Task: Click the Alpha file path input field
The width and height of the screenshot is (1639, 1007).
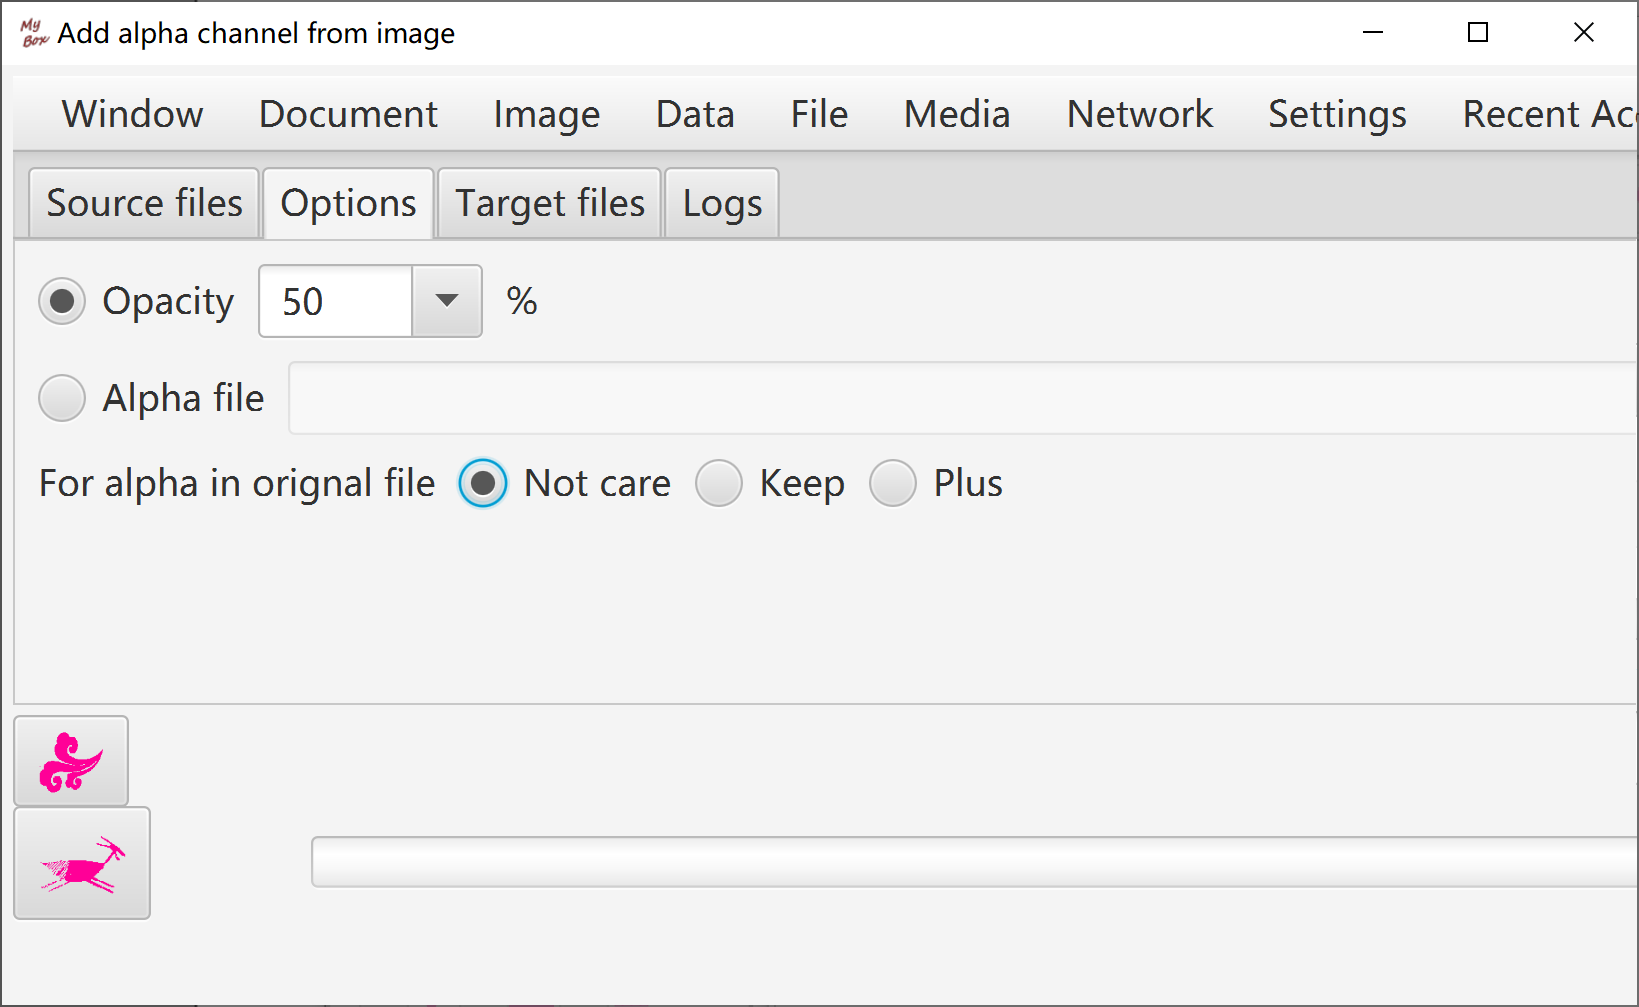Action: point(964,398)
